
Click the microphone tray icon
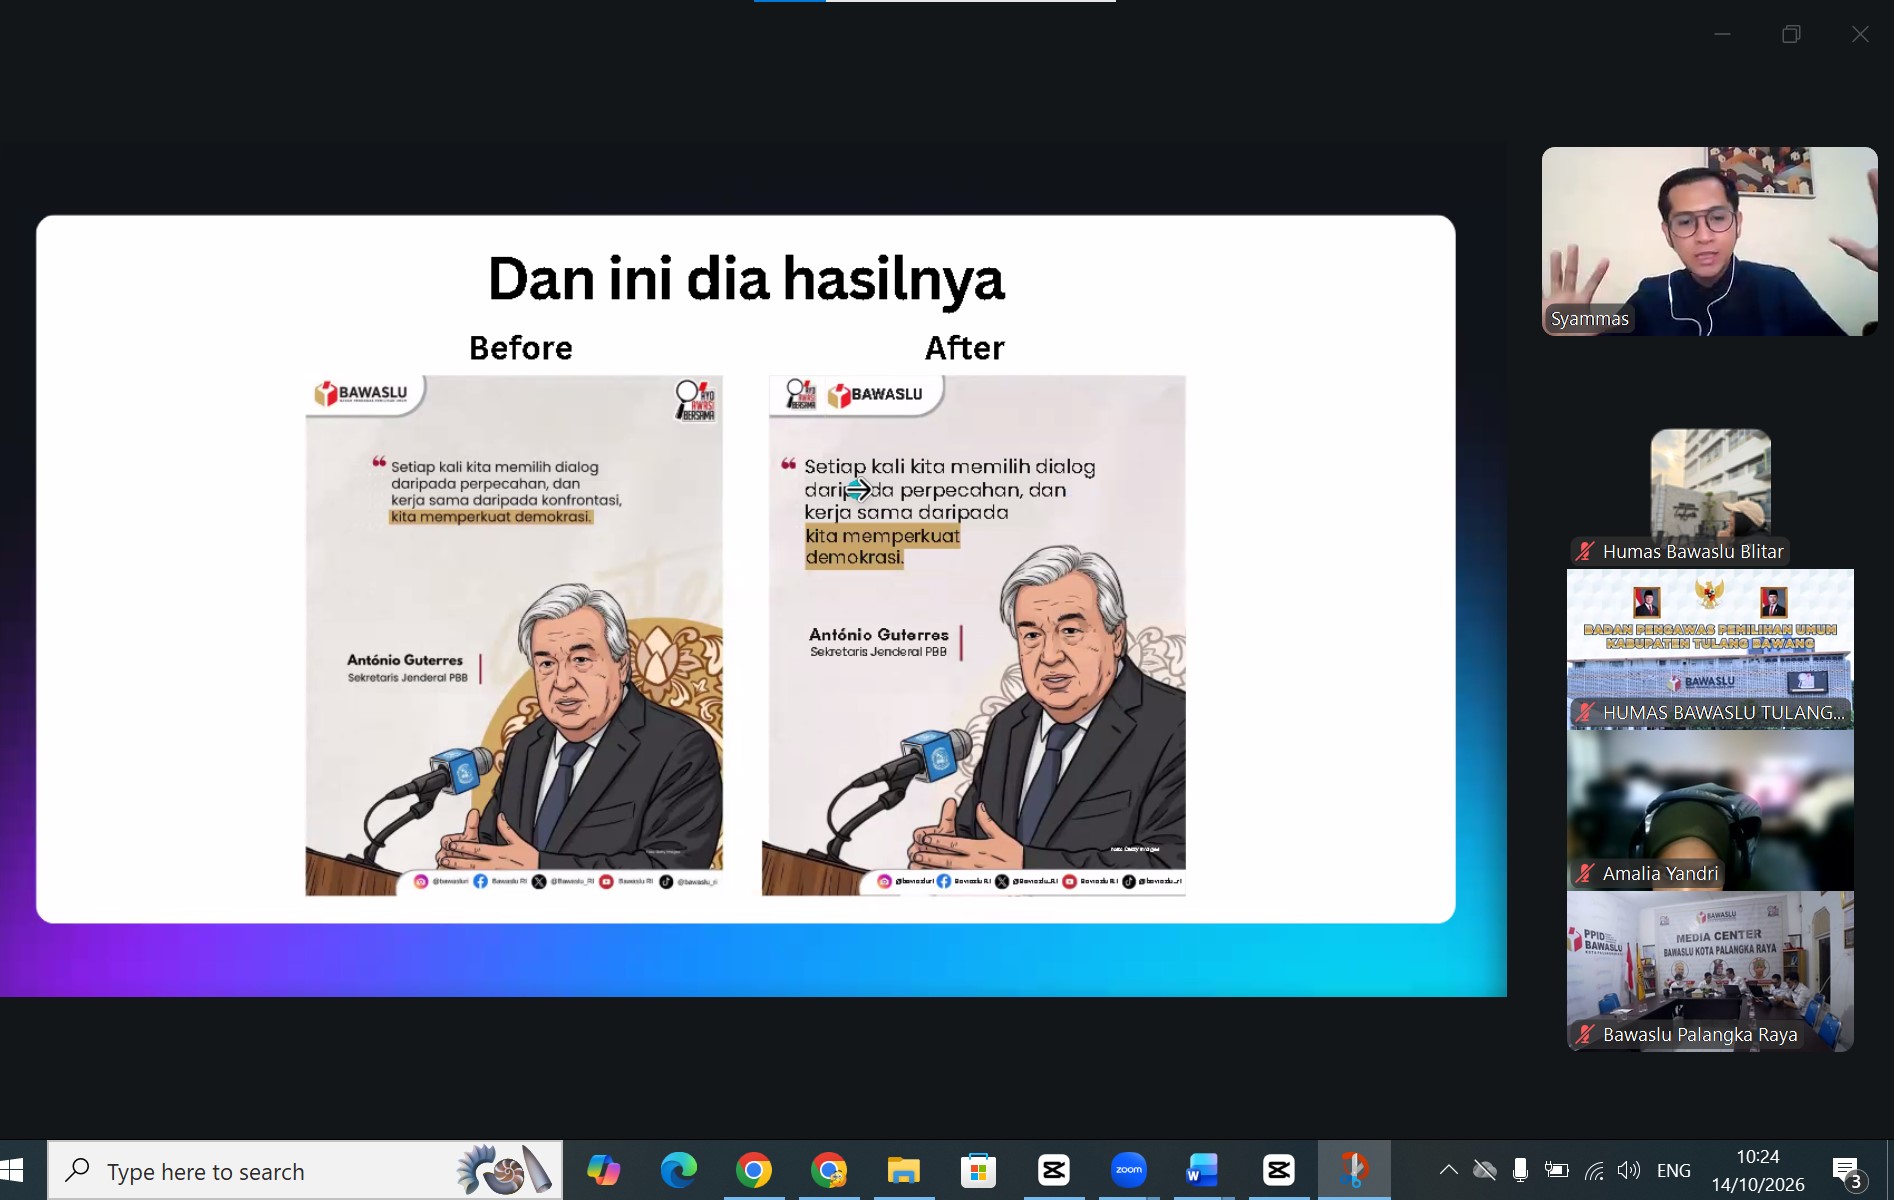click(1520, 1170)
